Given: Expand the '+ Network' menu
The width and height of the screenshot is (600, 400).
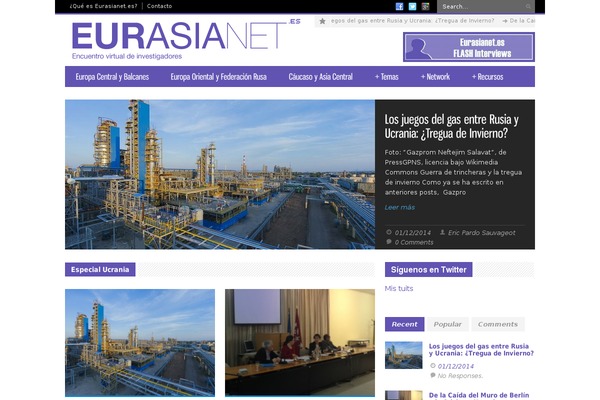Looking at the screenshot, I should 435,77.
